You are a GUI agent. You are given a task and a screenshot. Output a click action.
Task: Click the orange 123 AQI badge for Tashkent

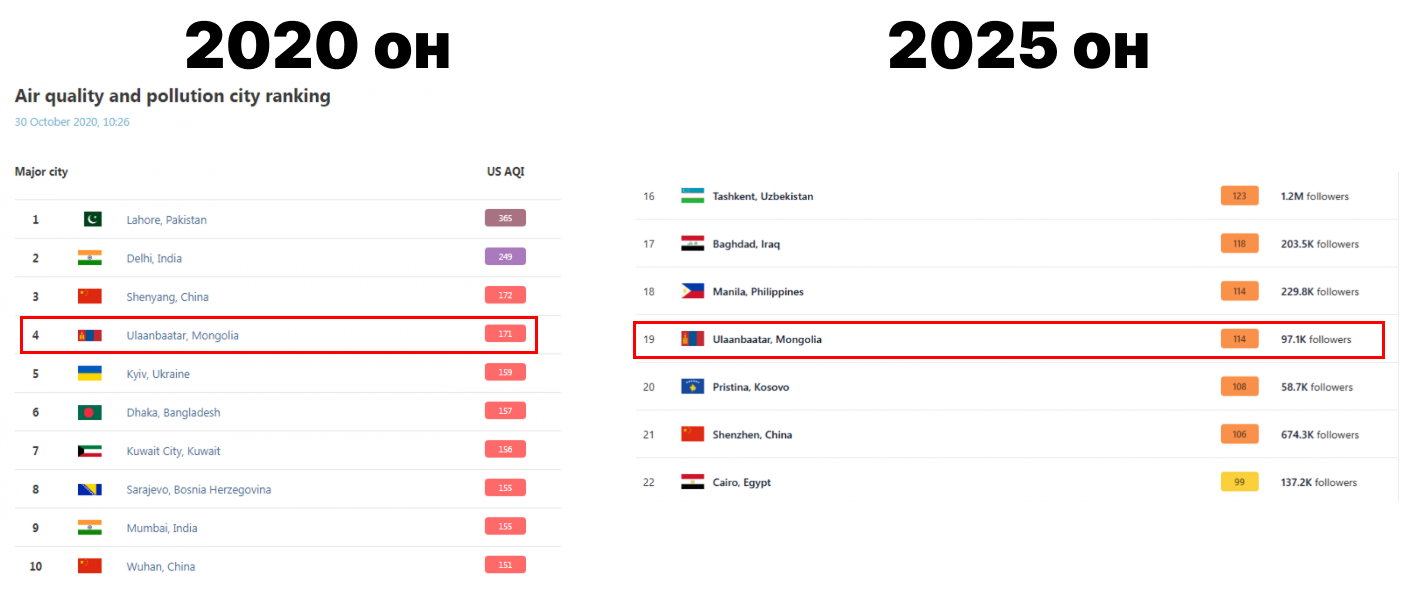pyautogui.click(x=1239, y=196)
